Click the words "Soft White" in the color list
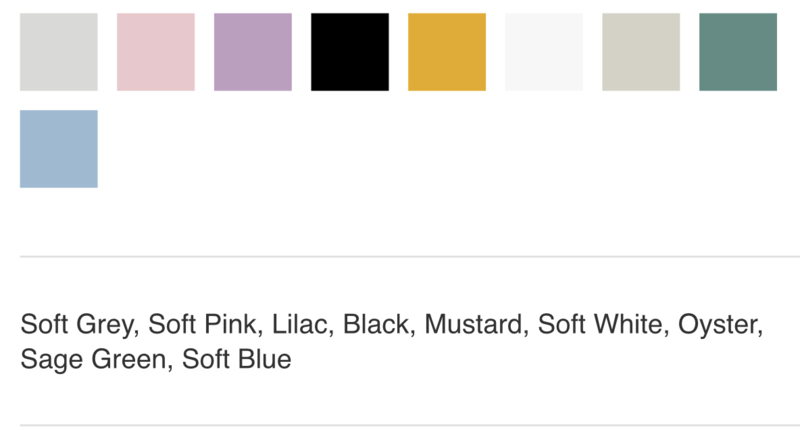The width and height of the screenshot is (800, 430). tap(600, 324)
